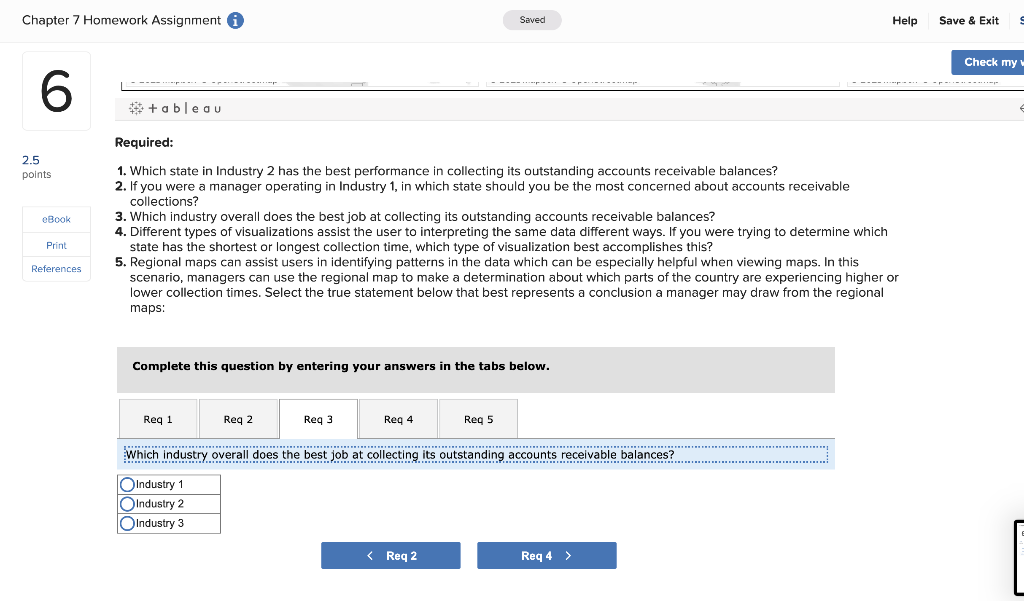Open the eBook link in the sidebar
This screenshot has height=601, width=1024.
click(56, 219)
